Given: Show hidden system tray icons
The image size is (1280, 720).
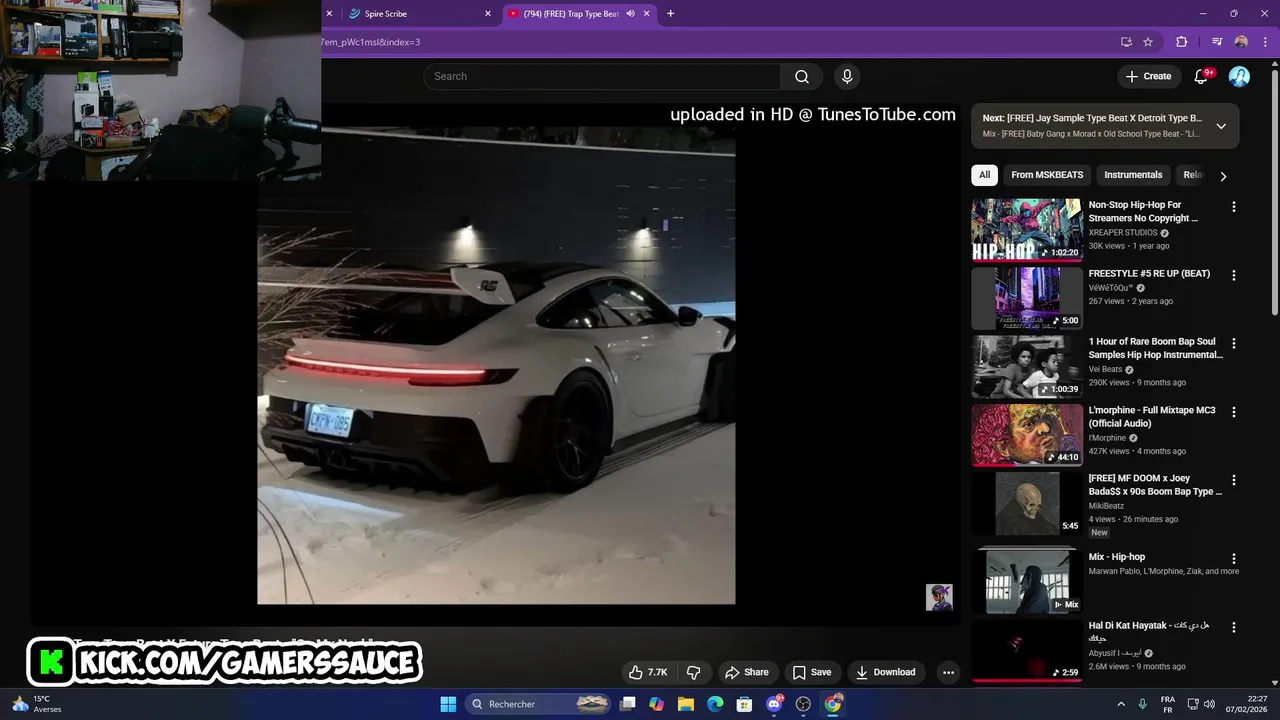Looking at the screenshot, I should pyautogui.click(x=1121, y=704).
